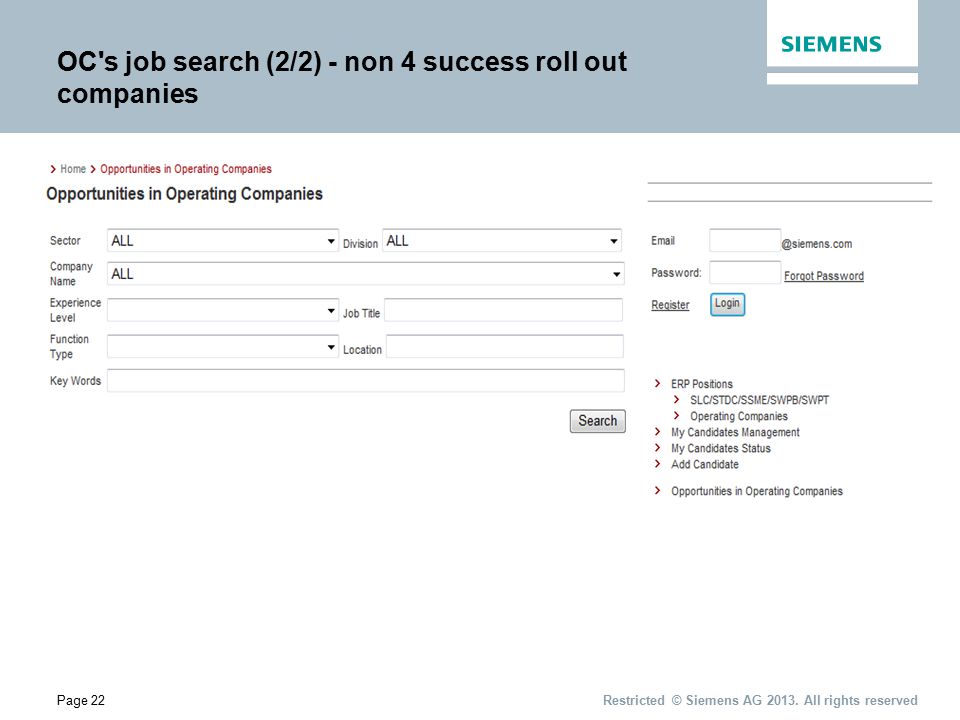This screenshot has height=720, width=960.
Task: Click the Password input field
Action: coord(745,272)
